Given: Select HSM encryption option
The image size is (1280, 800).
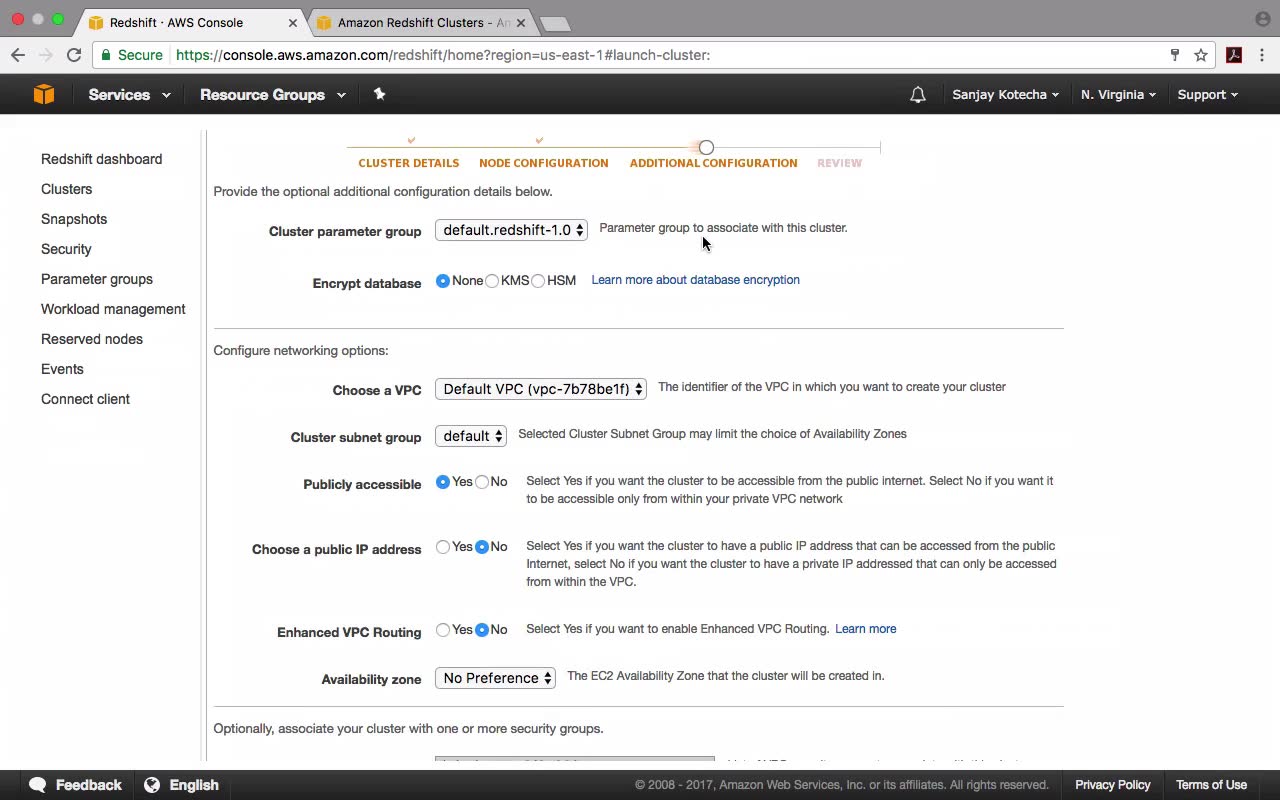Looking at the screenshot, I should [538, 281].
